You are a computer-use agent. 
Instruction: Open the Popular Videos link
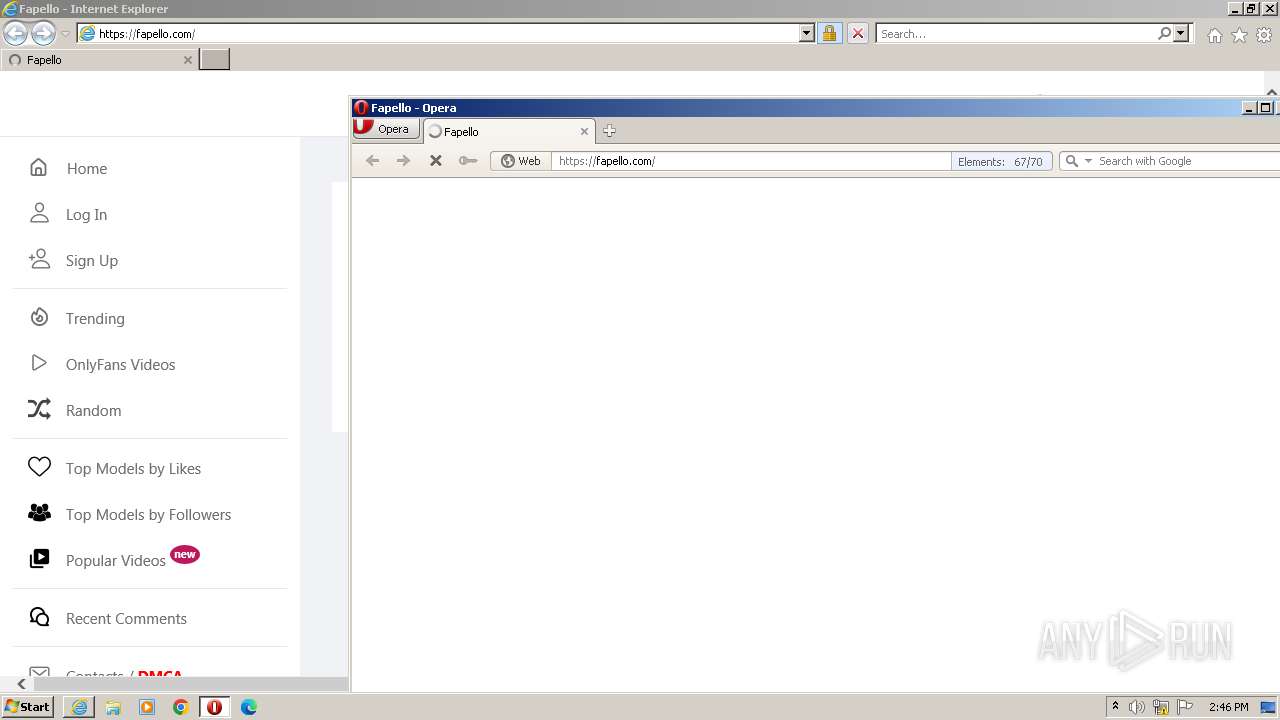[x=115, y=560]
